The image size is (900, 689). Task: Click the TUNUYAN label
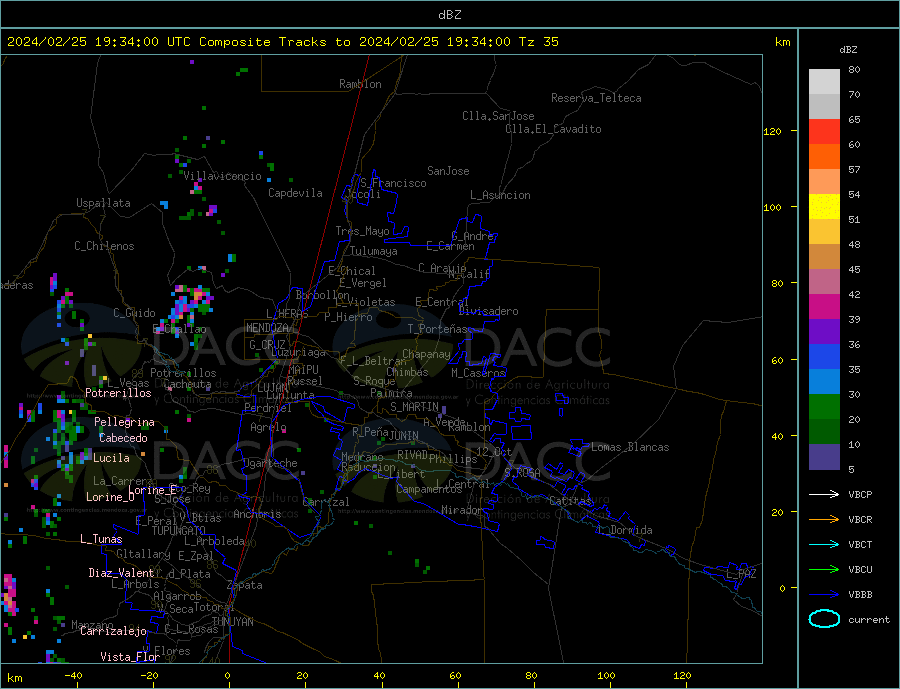click(x=232, y=622)
